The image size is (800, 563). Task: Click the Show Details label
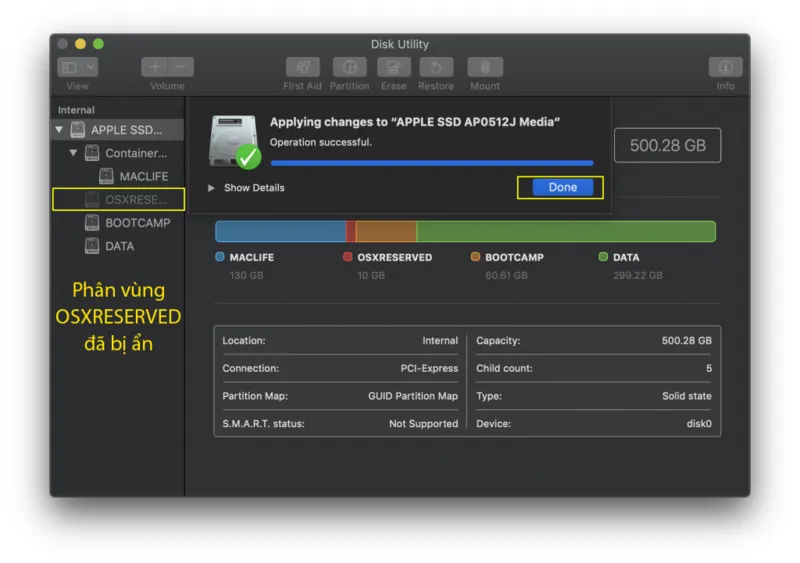254,188
